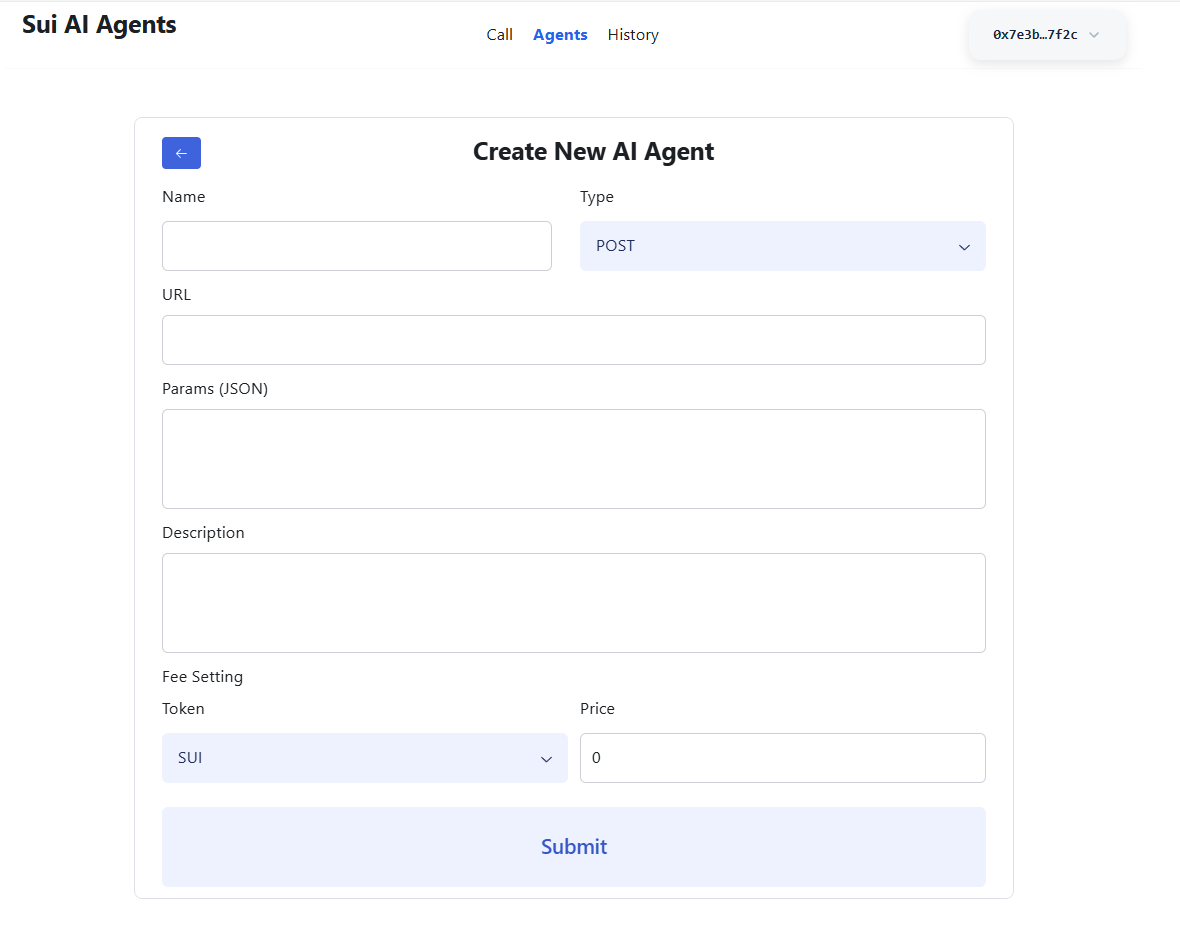The image size is (1180, 951).
Task: Click the Description label
Action: (x=203, y=533)
